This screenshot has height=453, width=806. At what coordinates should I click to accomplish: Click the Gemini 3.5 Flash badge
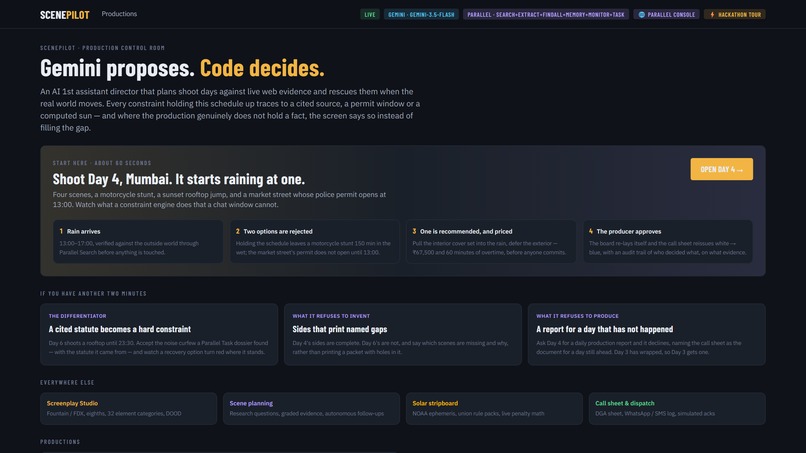(x=421, y=14)
